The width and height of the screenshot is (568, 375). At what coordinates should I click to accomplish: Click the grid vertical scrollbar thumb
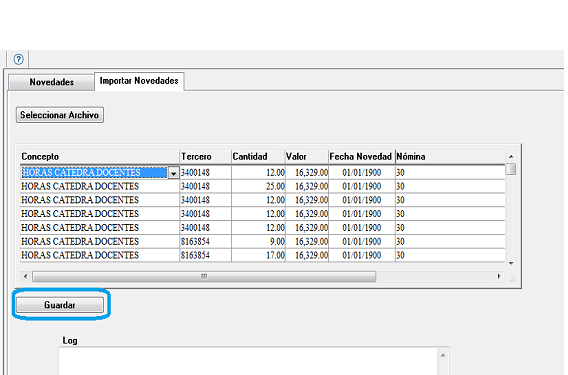(511, 169)
